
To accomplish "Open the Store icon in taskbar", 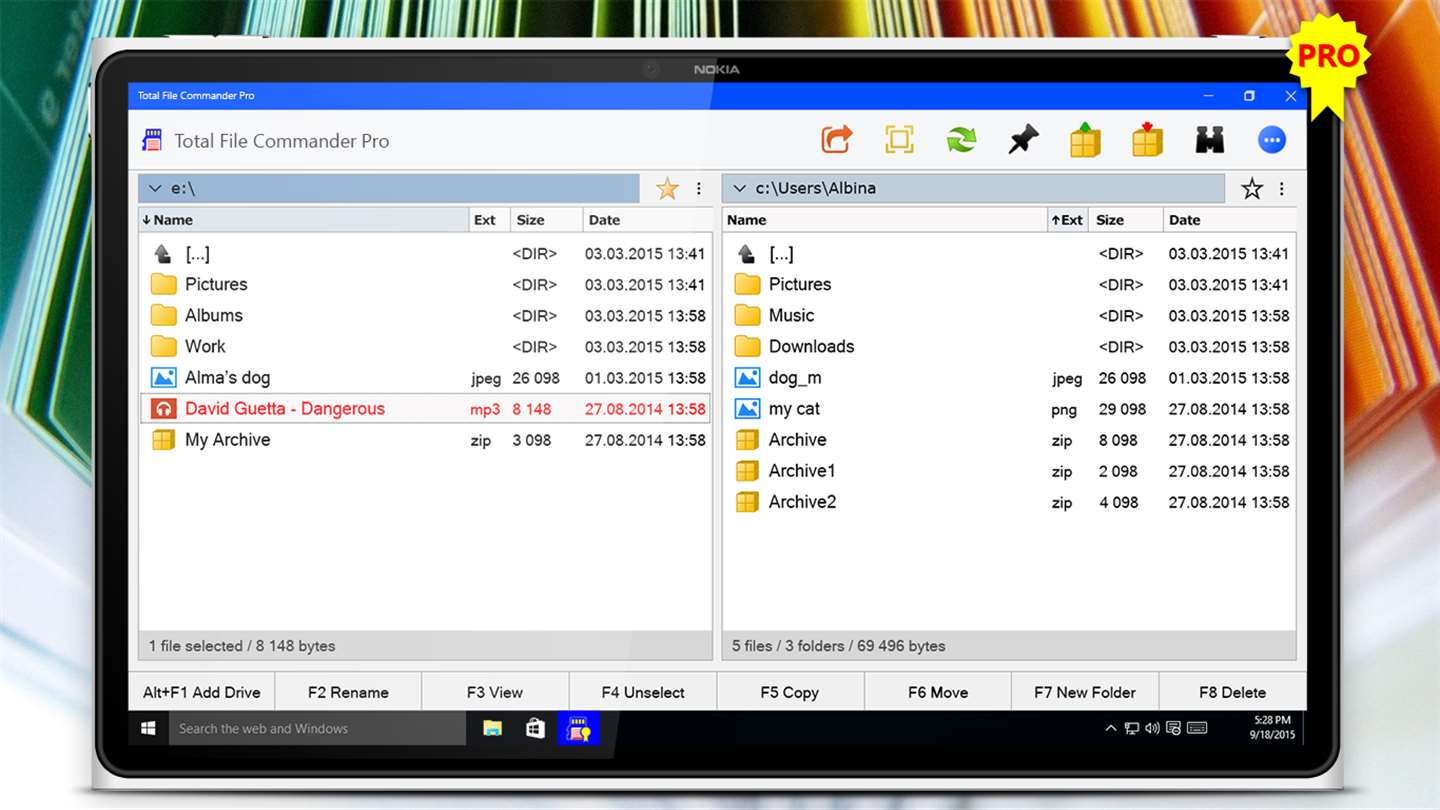I will (536, 728).
